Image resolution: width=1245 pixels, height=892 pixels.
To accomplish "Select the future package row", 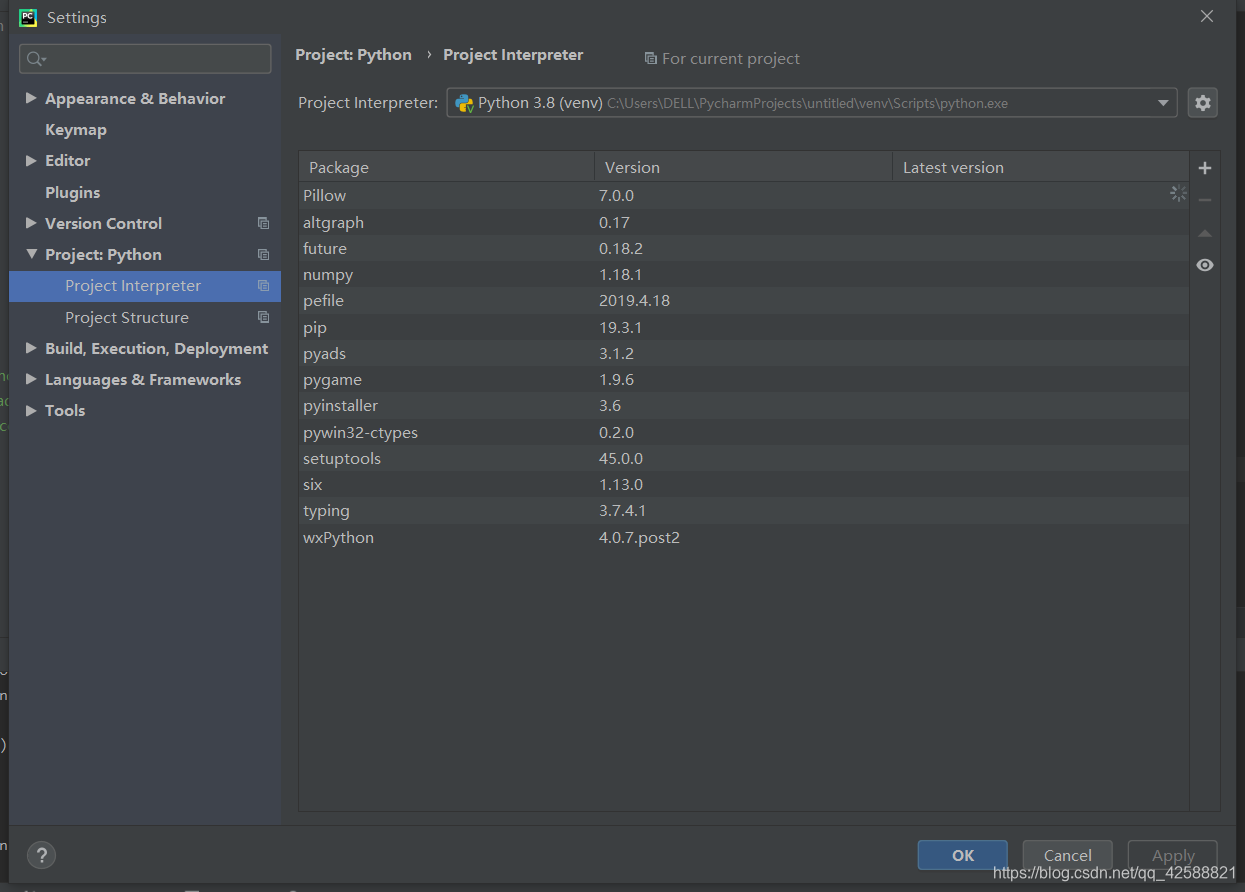I will pyautogui.click(x=744, y=248).
